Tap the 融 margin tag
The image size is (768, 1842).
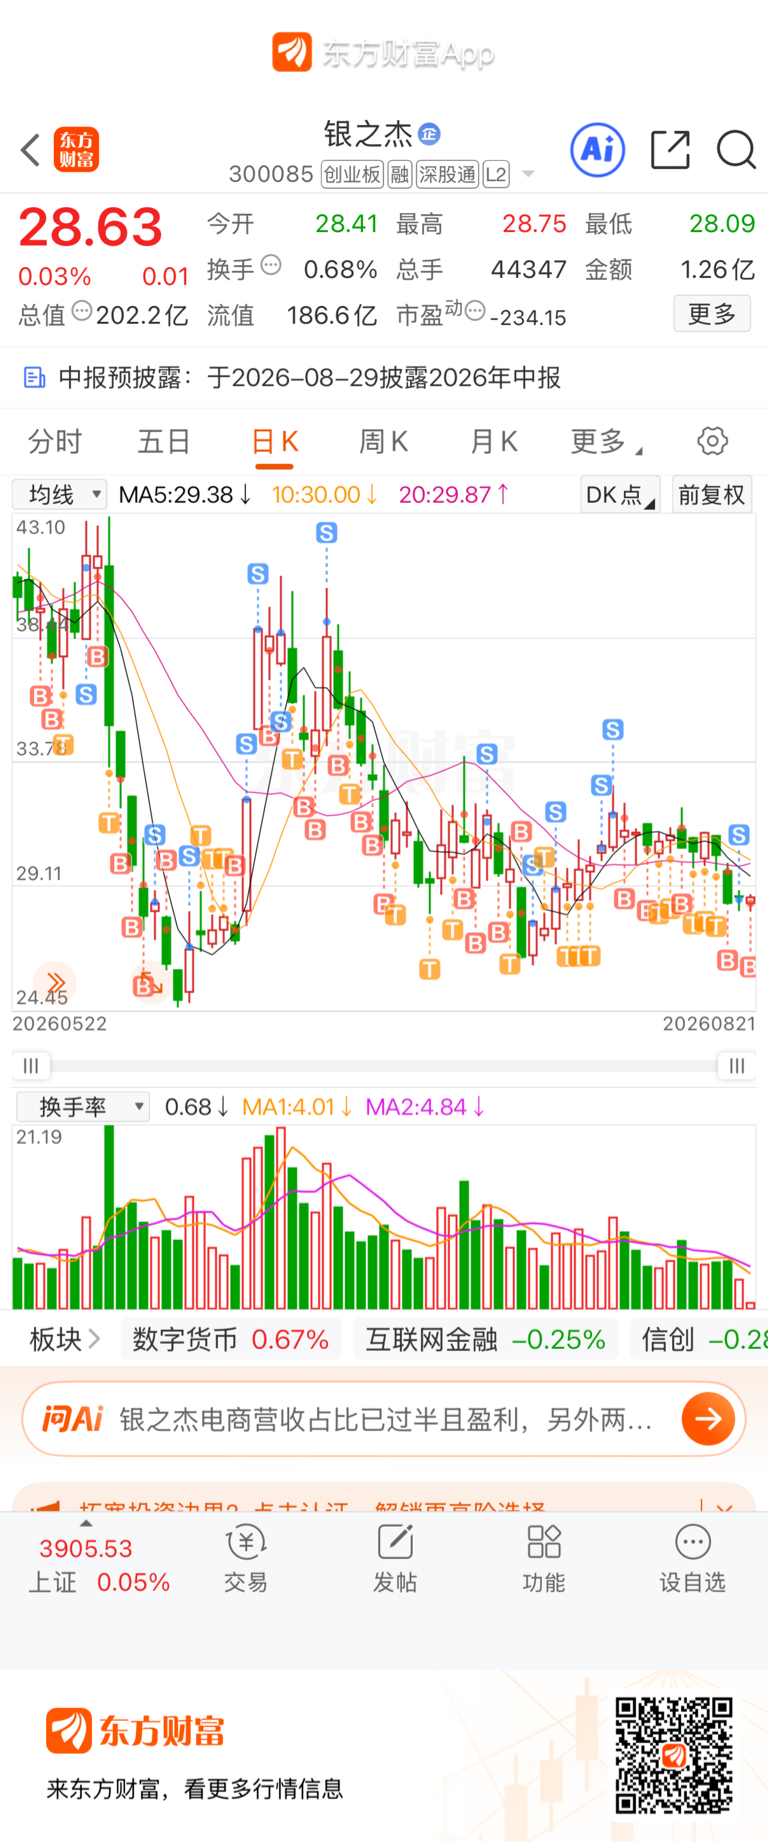(400, 175)
